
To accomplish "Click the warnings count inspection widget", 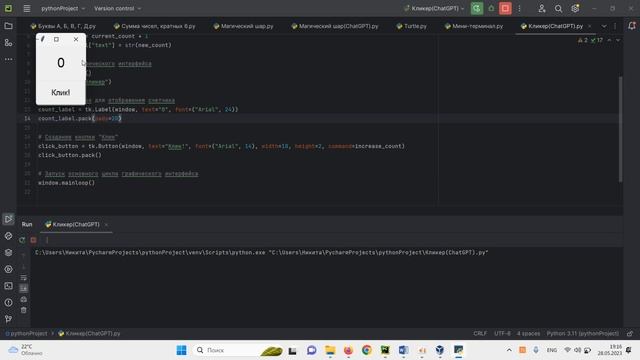I will point(590,40).
